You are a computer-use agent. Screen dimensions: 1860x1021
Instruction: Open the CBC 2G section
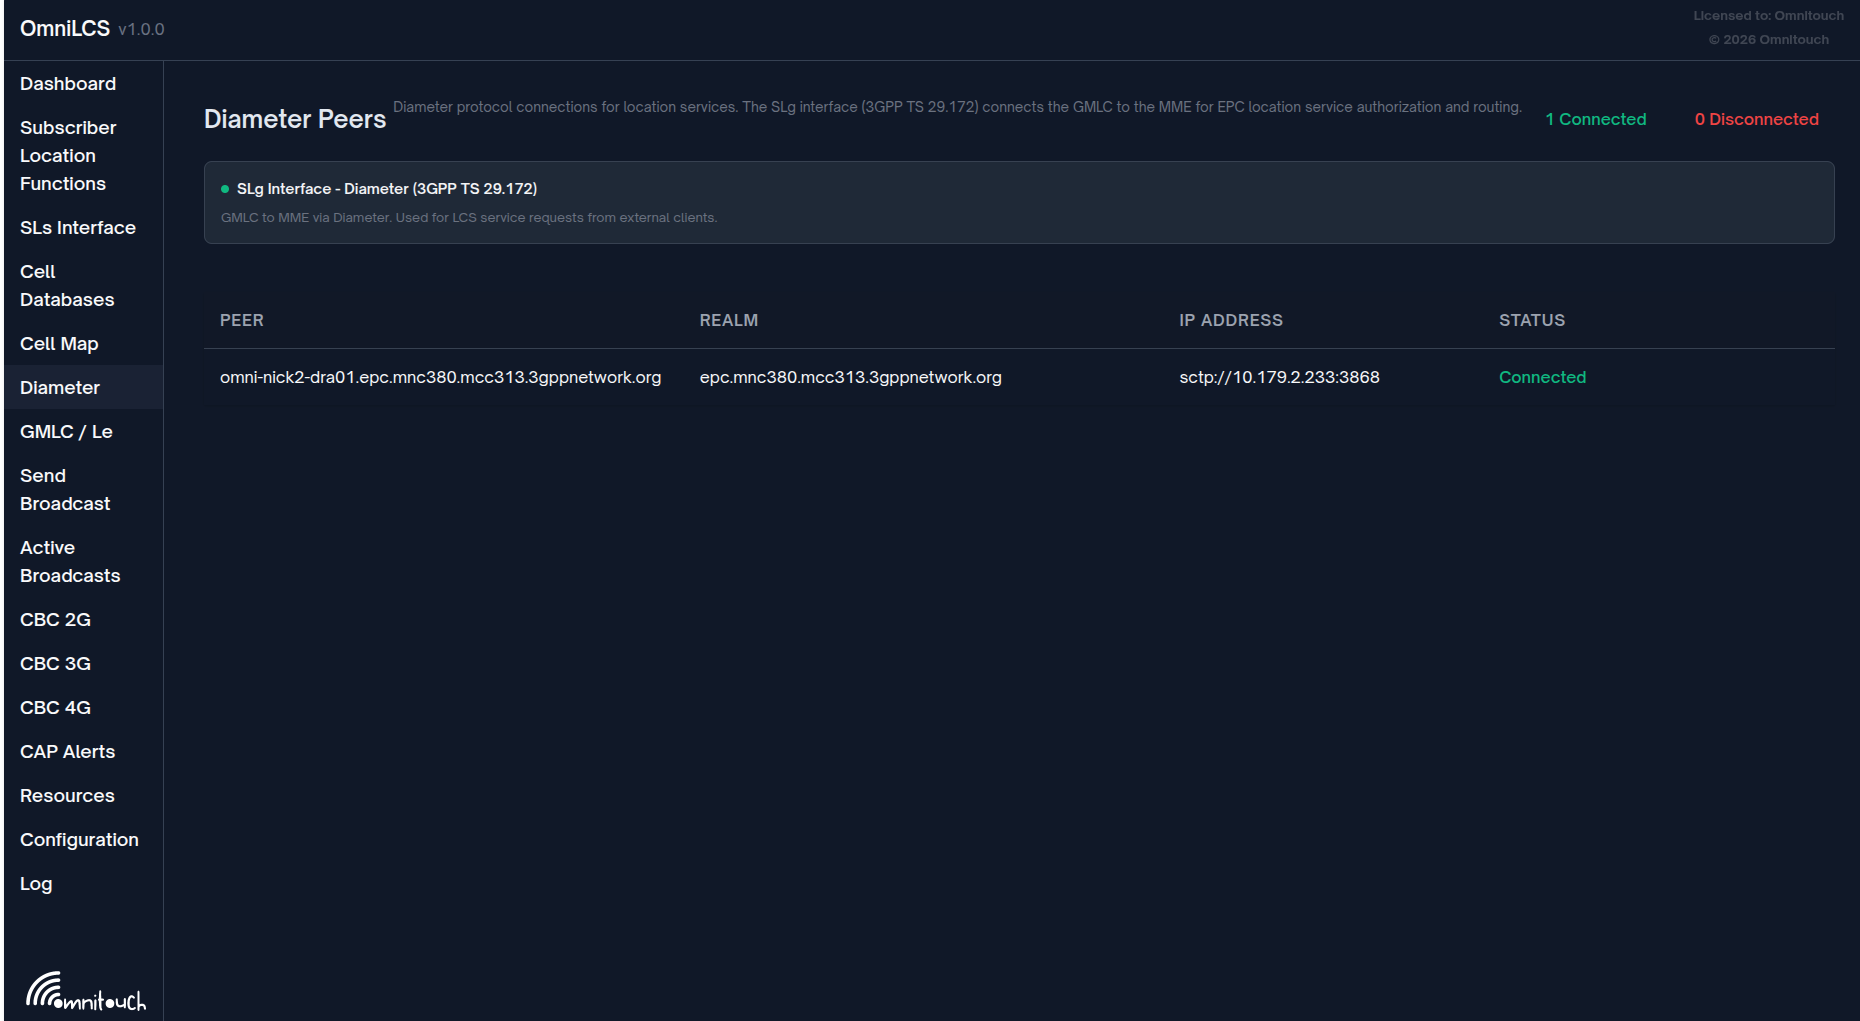tap(55, 620)
